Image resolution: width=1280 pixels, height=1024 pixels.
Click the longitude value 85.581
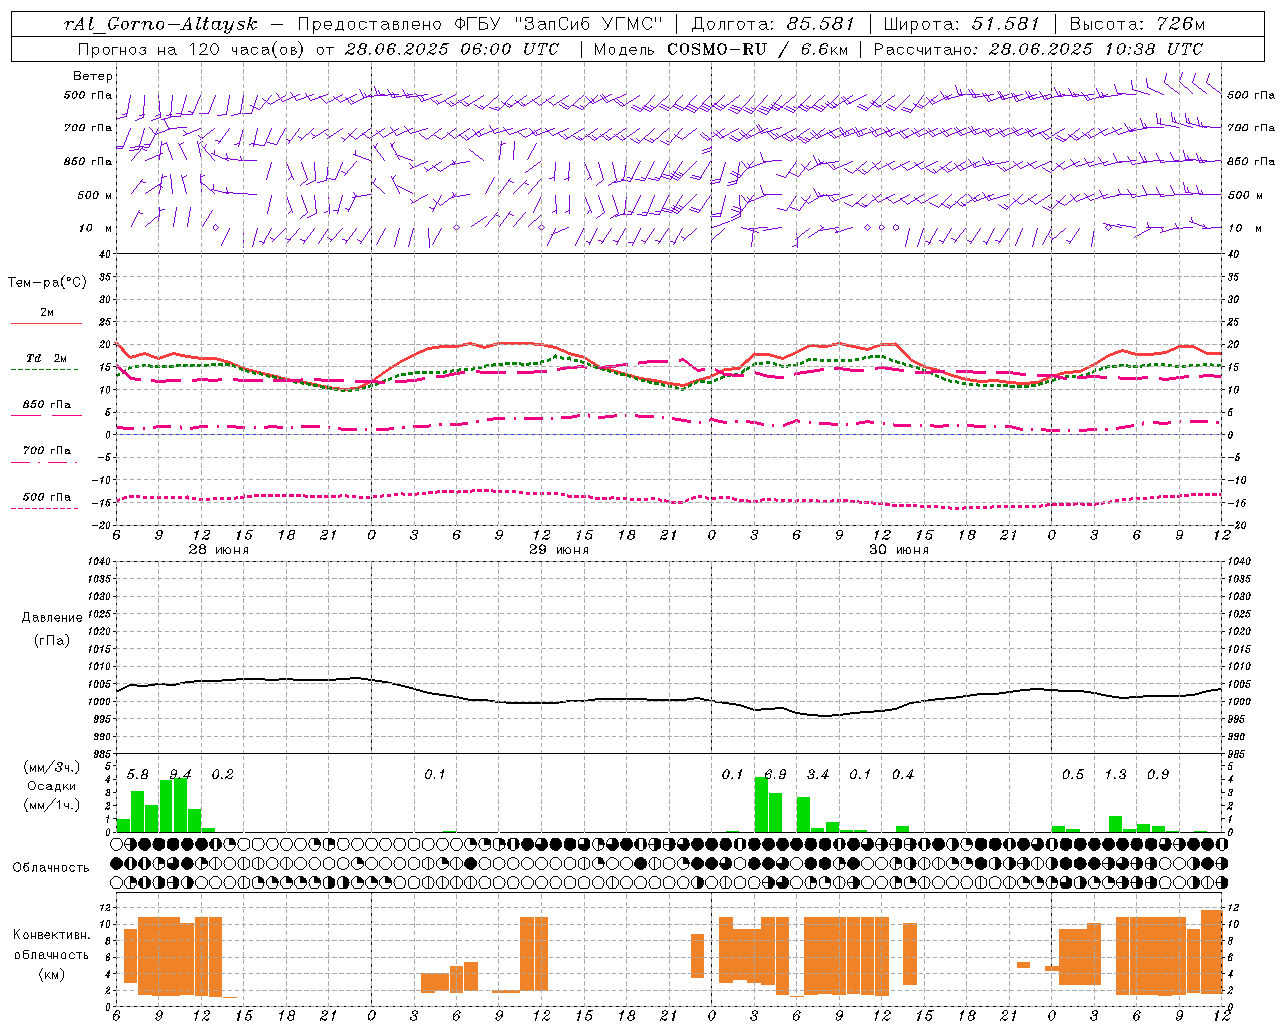[820, 24]
